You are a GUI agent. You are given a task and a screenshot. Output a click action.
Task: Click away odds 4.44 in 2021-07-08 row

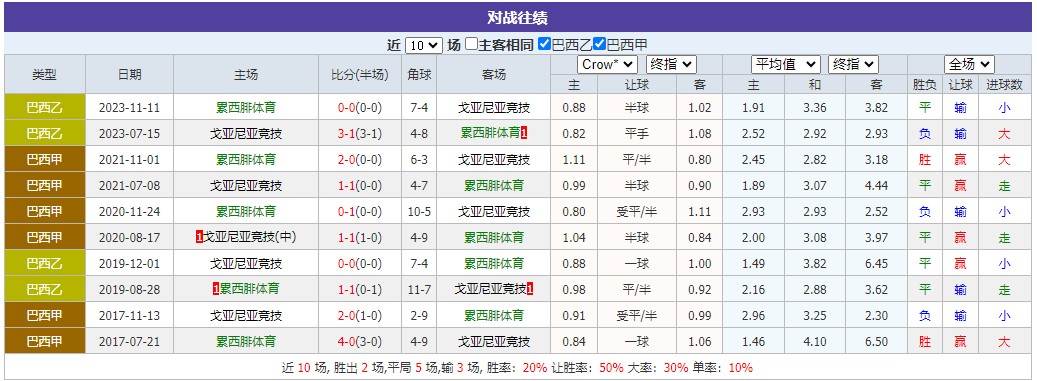pos(876,186)
